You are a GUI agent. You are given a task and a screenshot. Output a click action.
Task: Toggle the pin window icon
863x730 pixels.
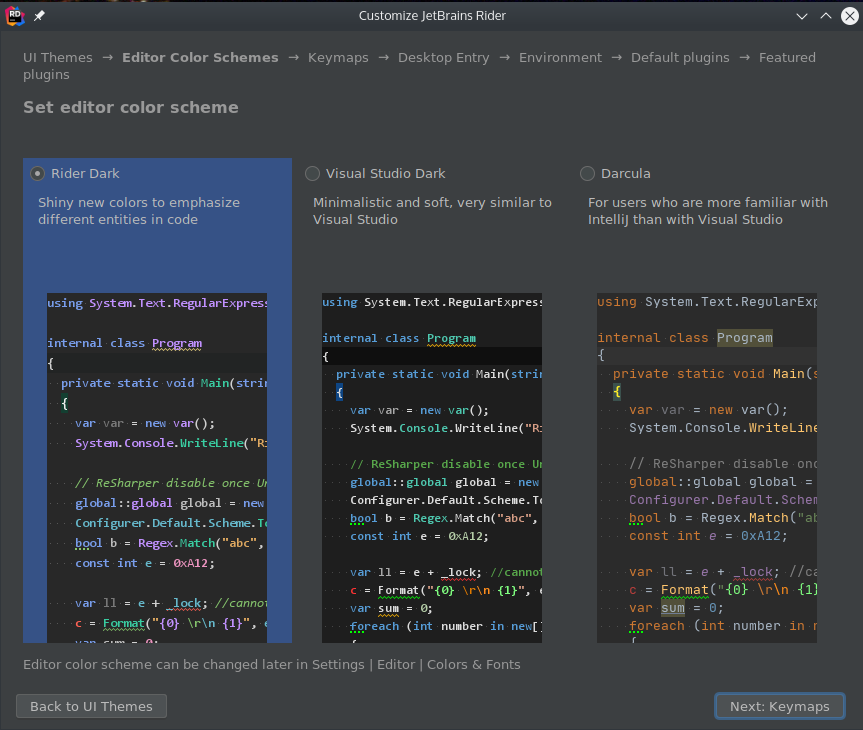point(39,16)
